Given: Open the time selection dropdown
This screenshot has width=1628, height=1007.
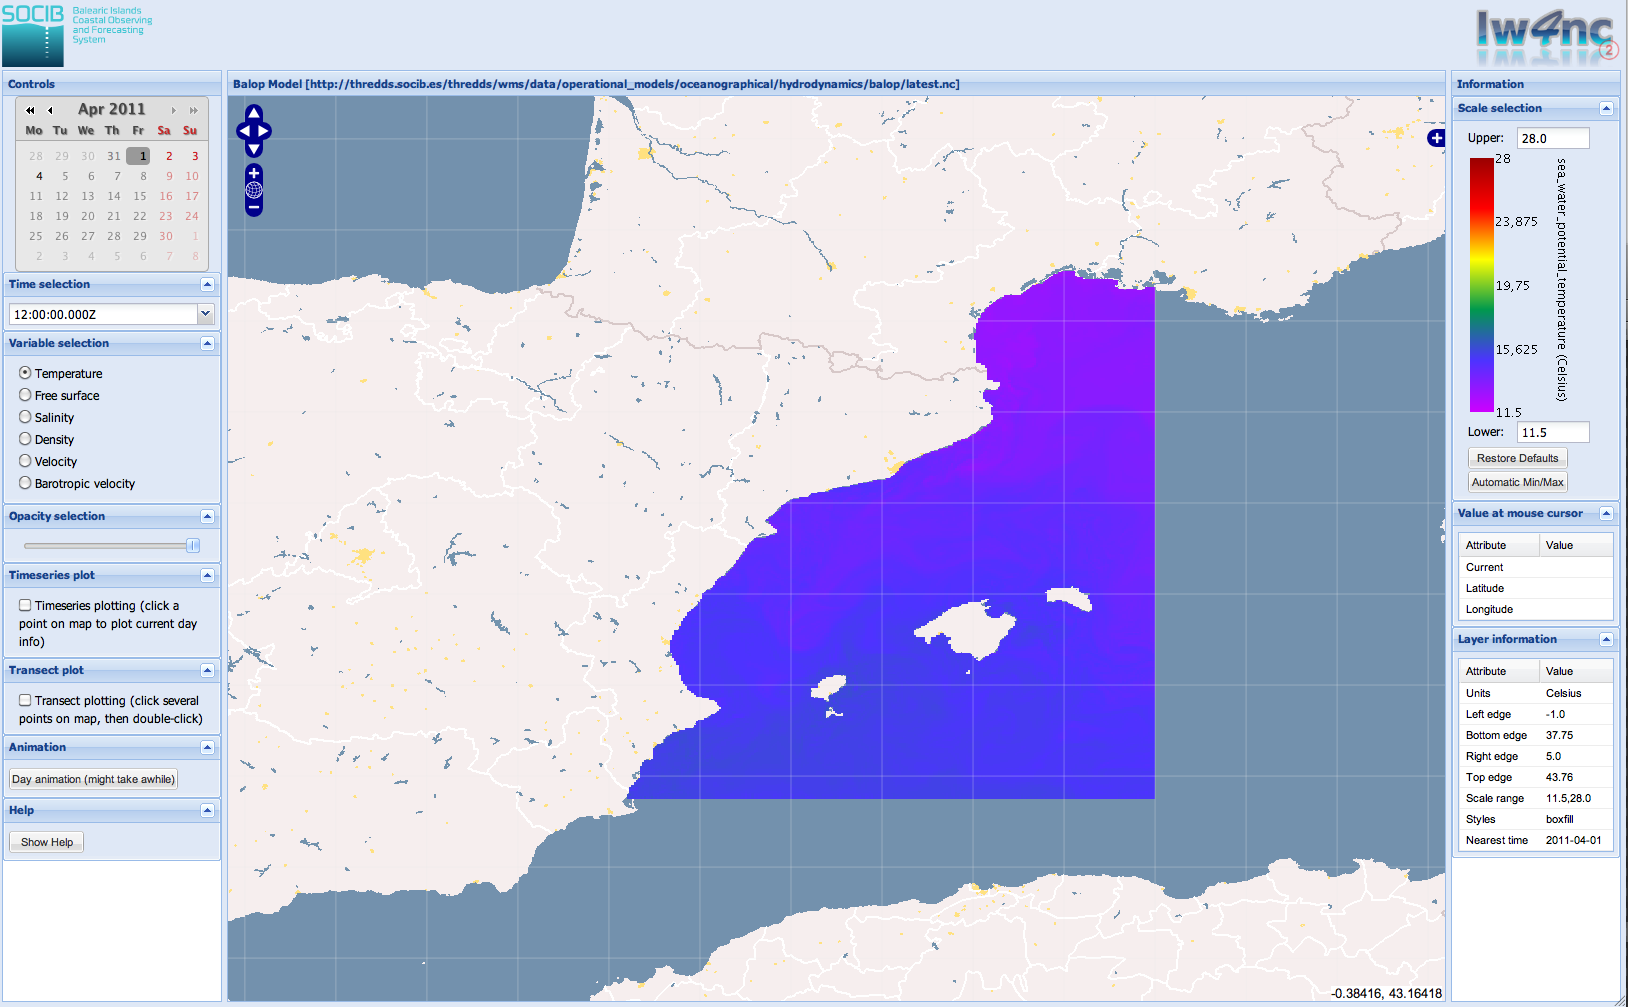Looking at the screenshot, I should click(205, 314).
